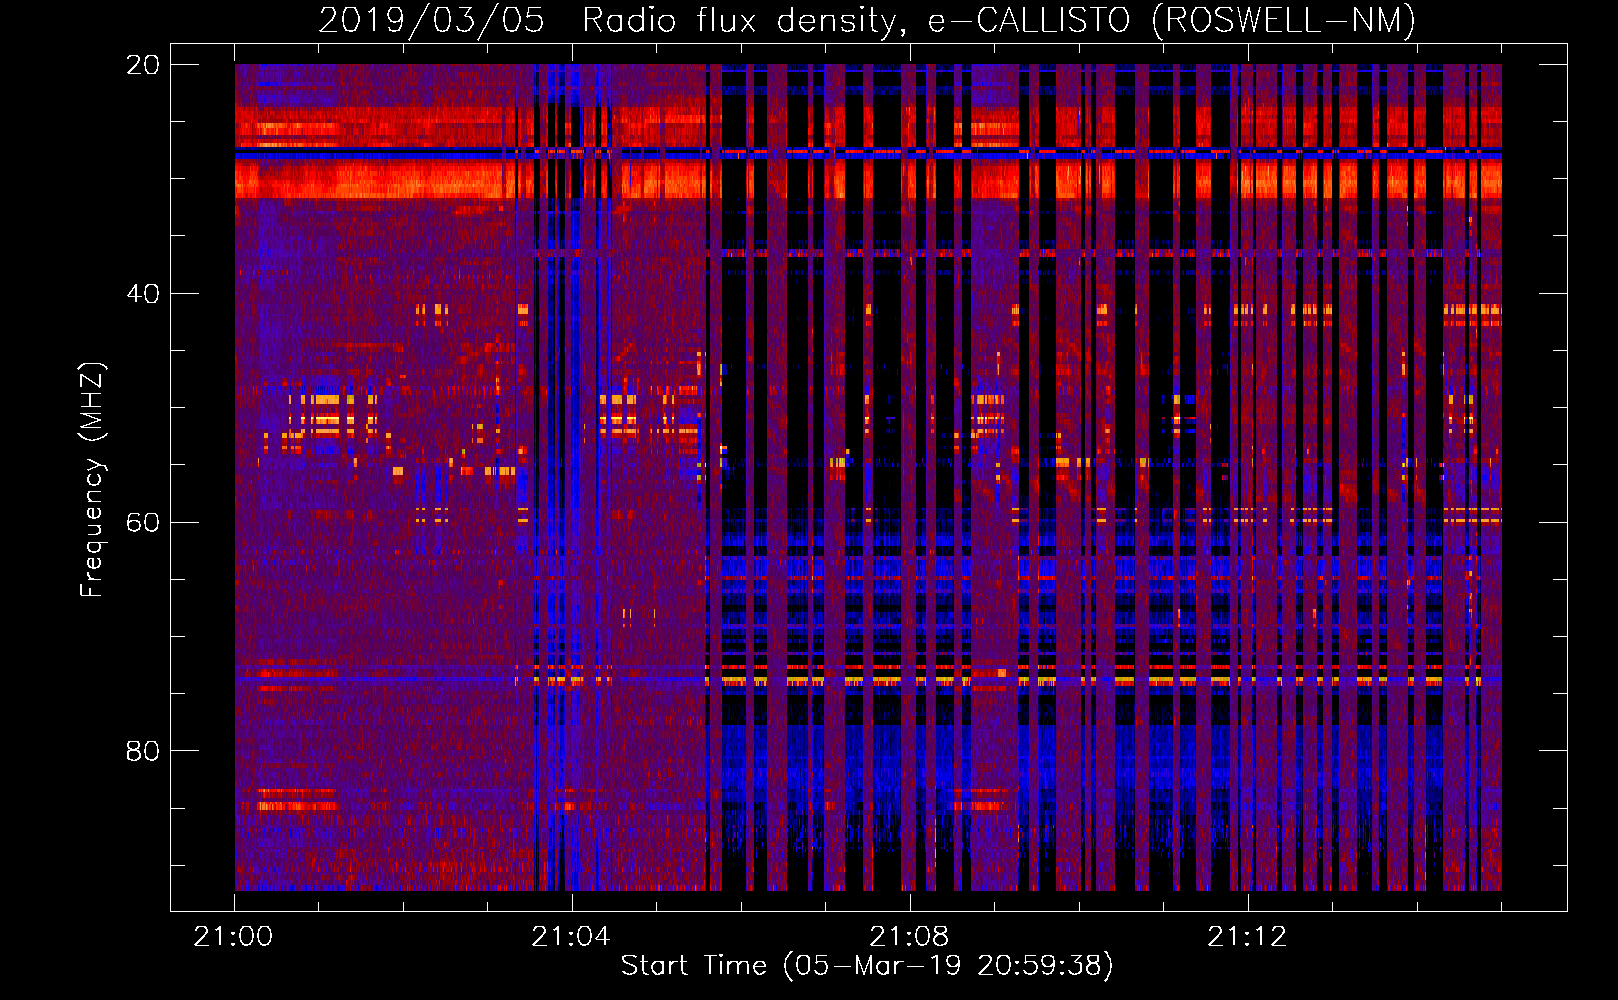Click the '21:04' time tick label
The image size is (1618, 1000).
pyautogui.click(x=571, y=937)
